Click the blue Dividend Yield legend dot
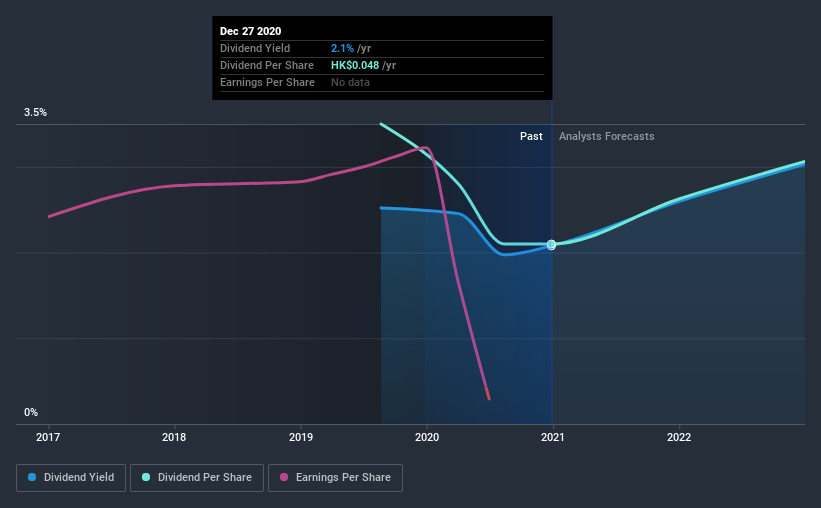The image size is (821, 508). click(x=32, y=477)
